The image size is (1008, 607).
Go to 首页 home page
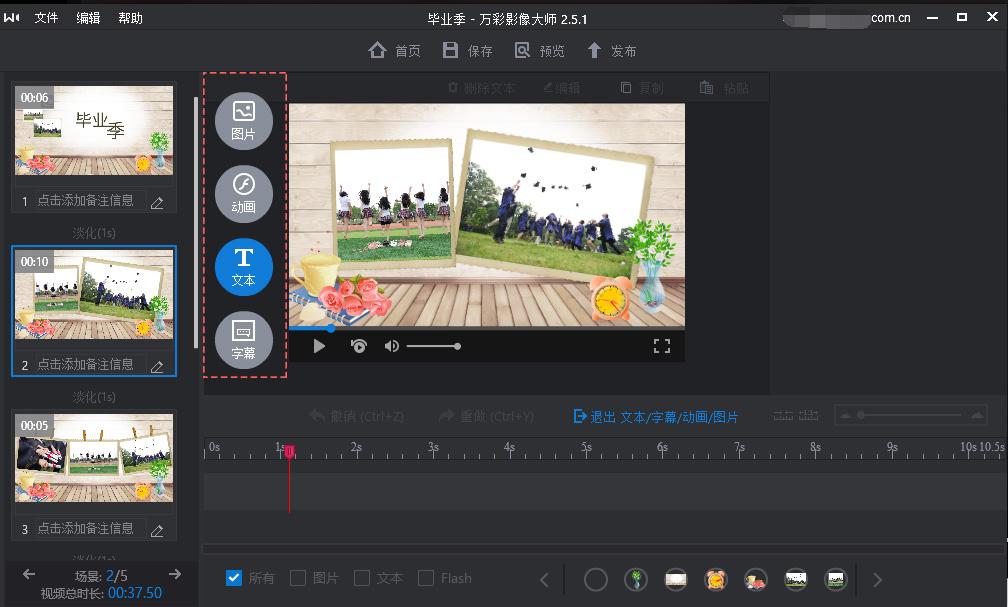(394, 50)
